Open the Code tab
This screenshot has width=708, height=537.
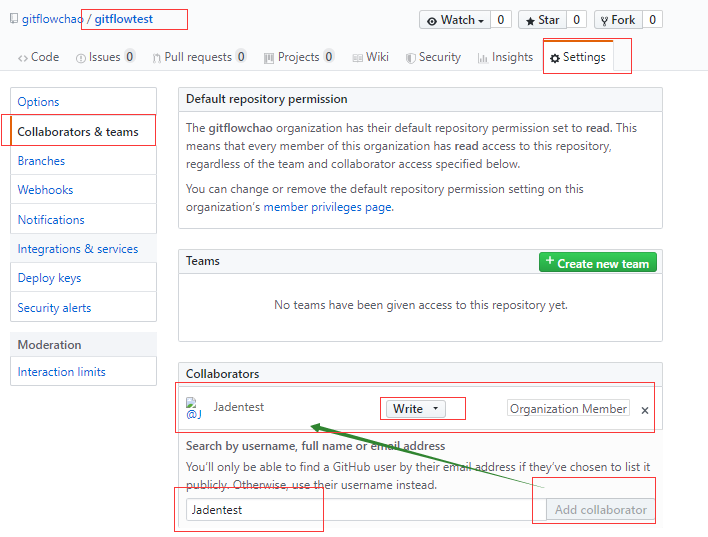tap(38, 57)
